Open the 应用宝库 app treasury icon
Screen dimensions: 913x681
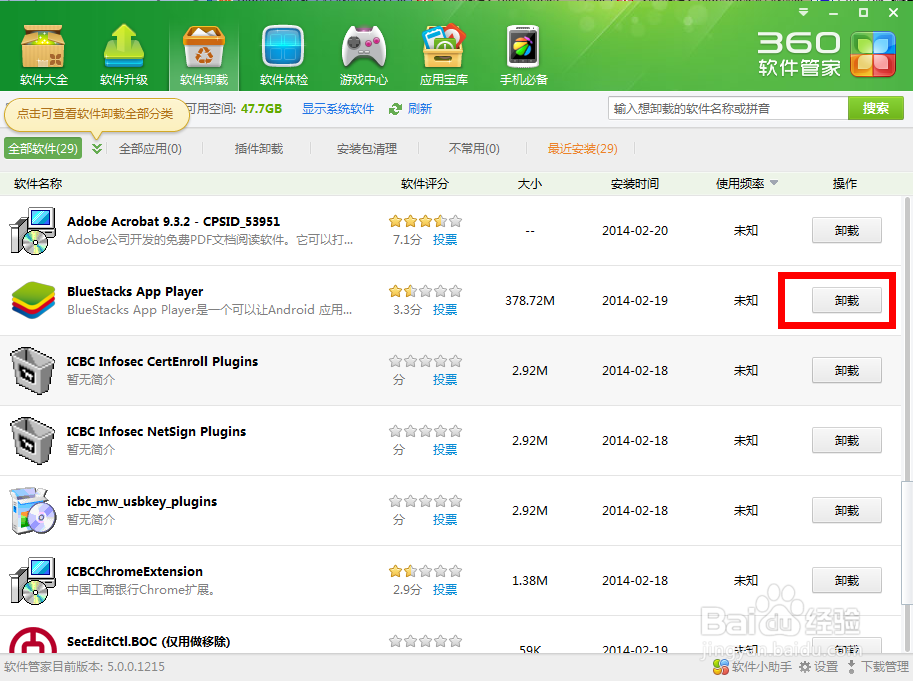tap(444, 55)
